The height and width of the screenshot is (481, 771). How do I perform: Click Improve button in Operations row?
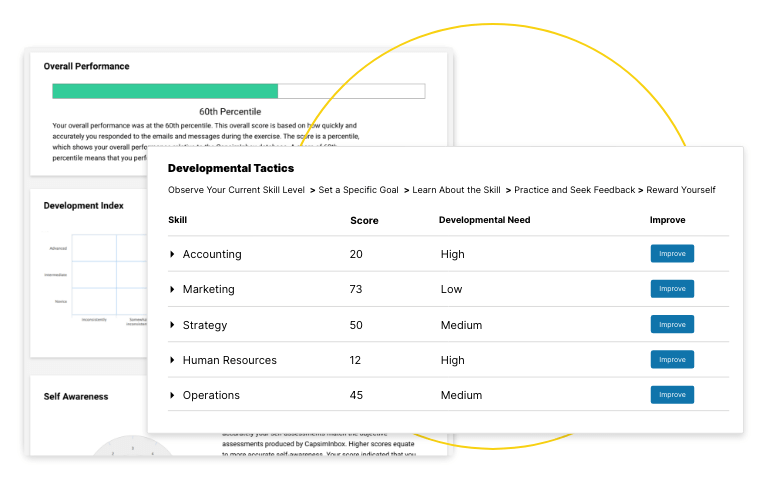pyautogui.click(x=672, y=395)
